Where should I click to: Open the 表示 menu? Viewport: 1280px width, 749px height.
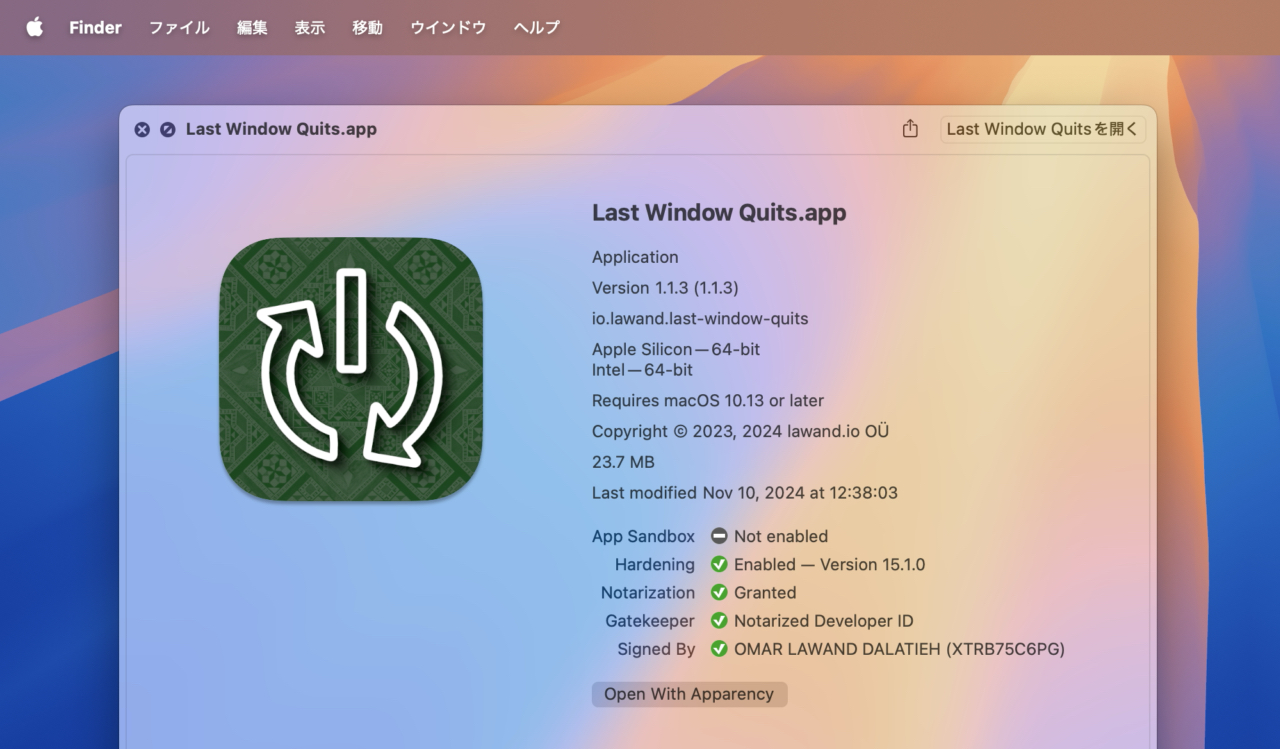(x=310, y=28)
